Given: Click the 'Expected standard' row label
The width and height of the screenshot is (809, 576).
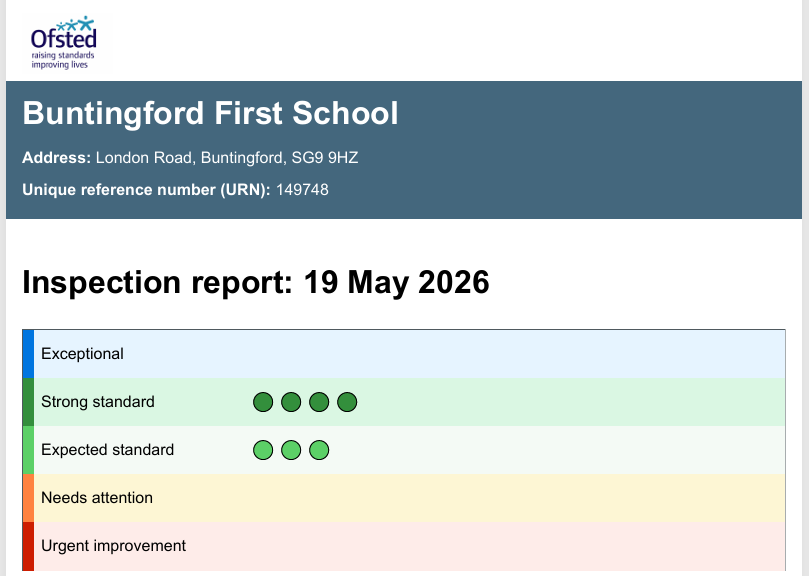Looking at the screenshot, I should 107,450.
